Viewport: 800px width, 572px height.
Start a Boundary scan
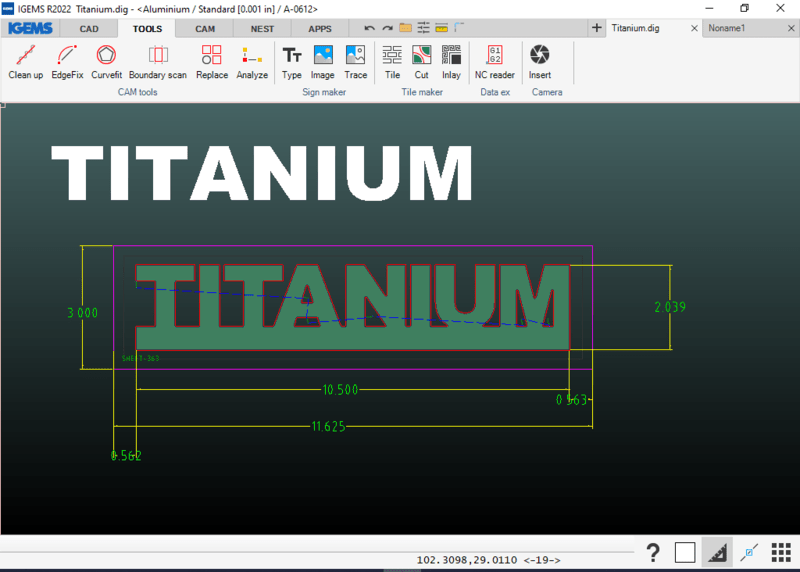(x=158, y=62)
